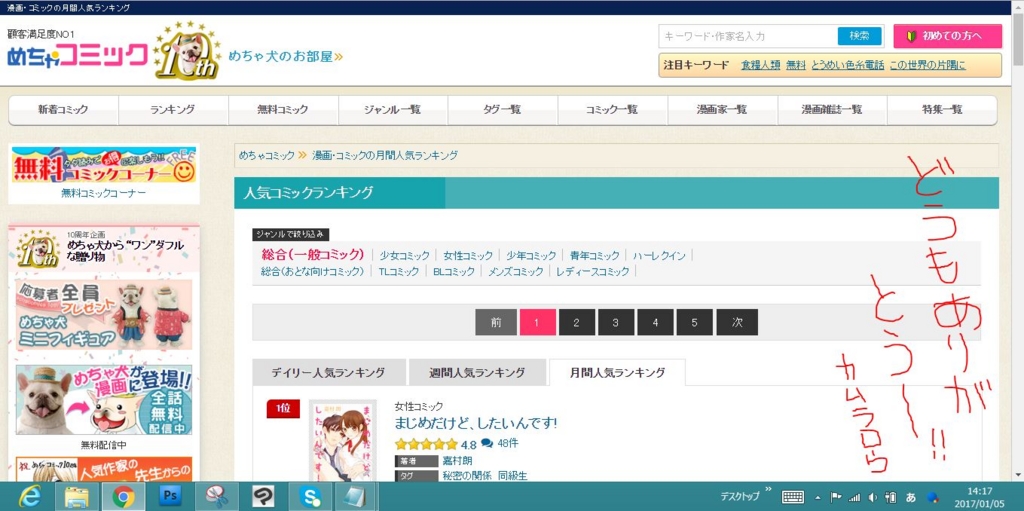Click the 無料コミックコーナー banner image
Image resolution: width=1024 pixels, height=511 pixels.
click(104, 164)
